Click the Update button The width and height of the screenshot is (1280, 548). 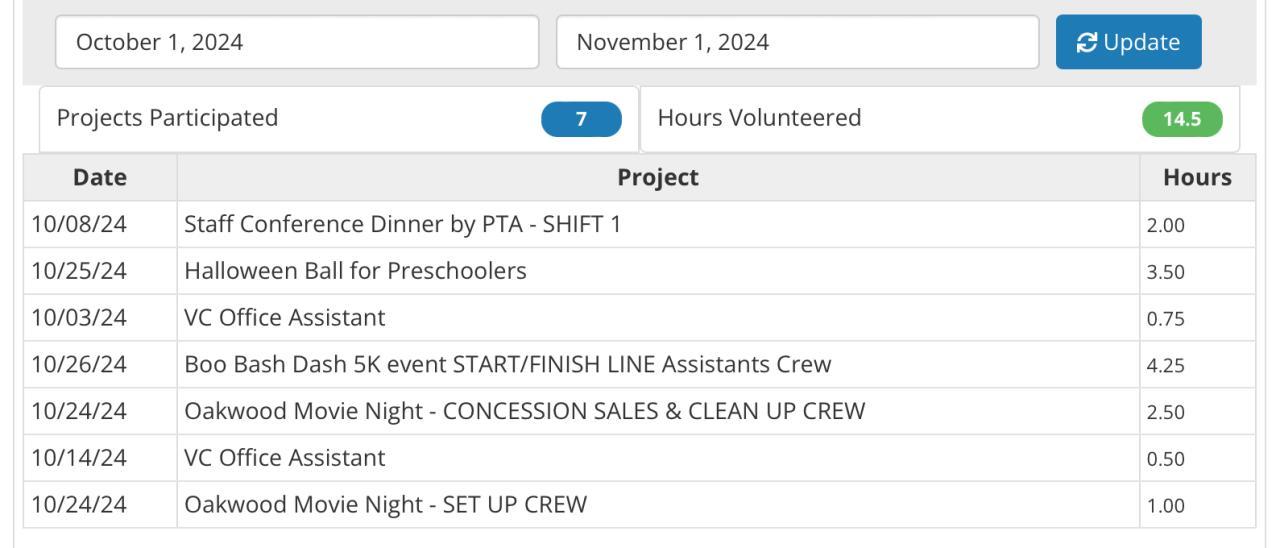1128,42
